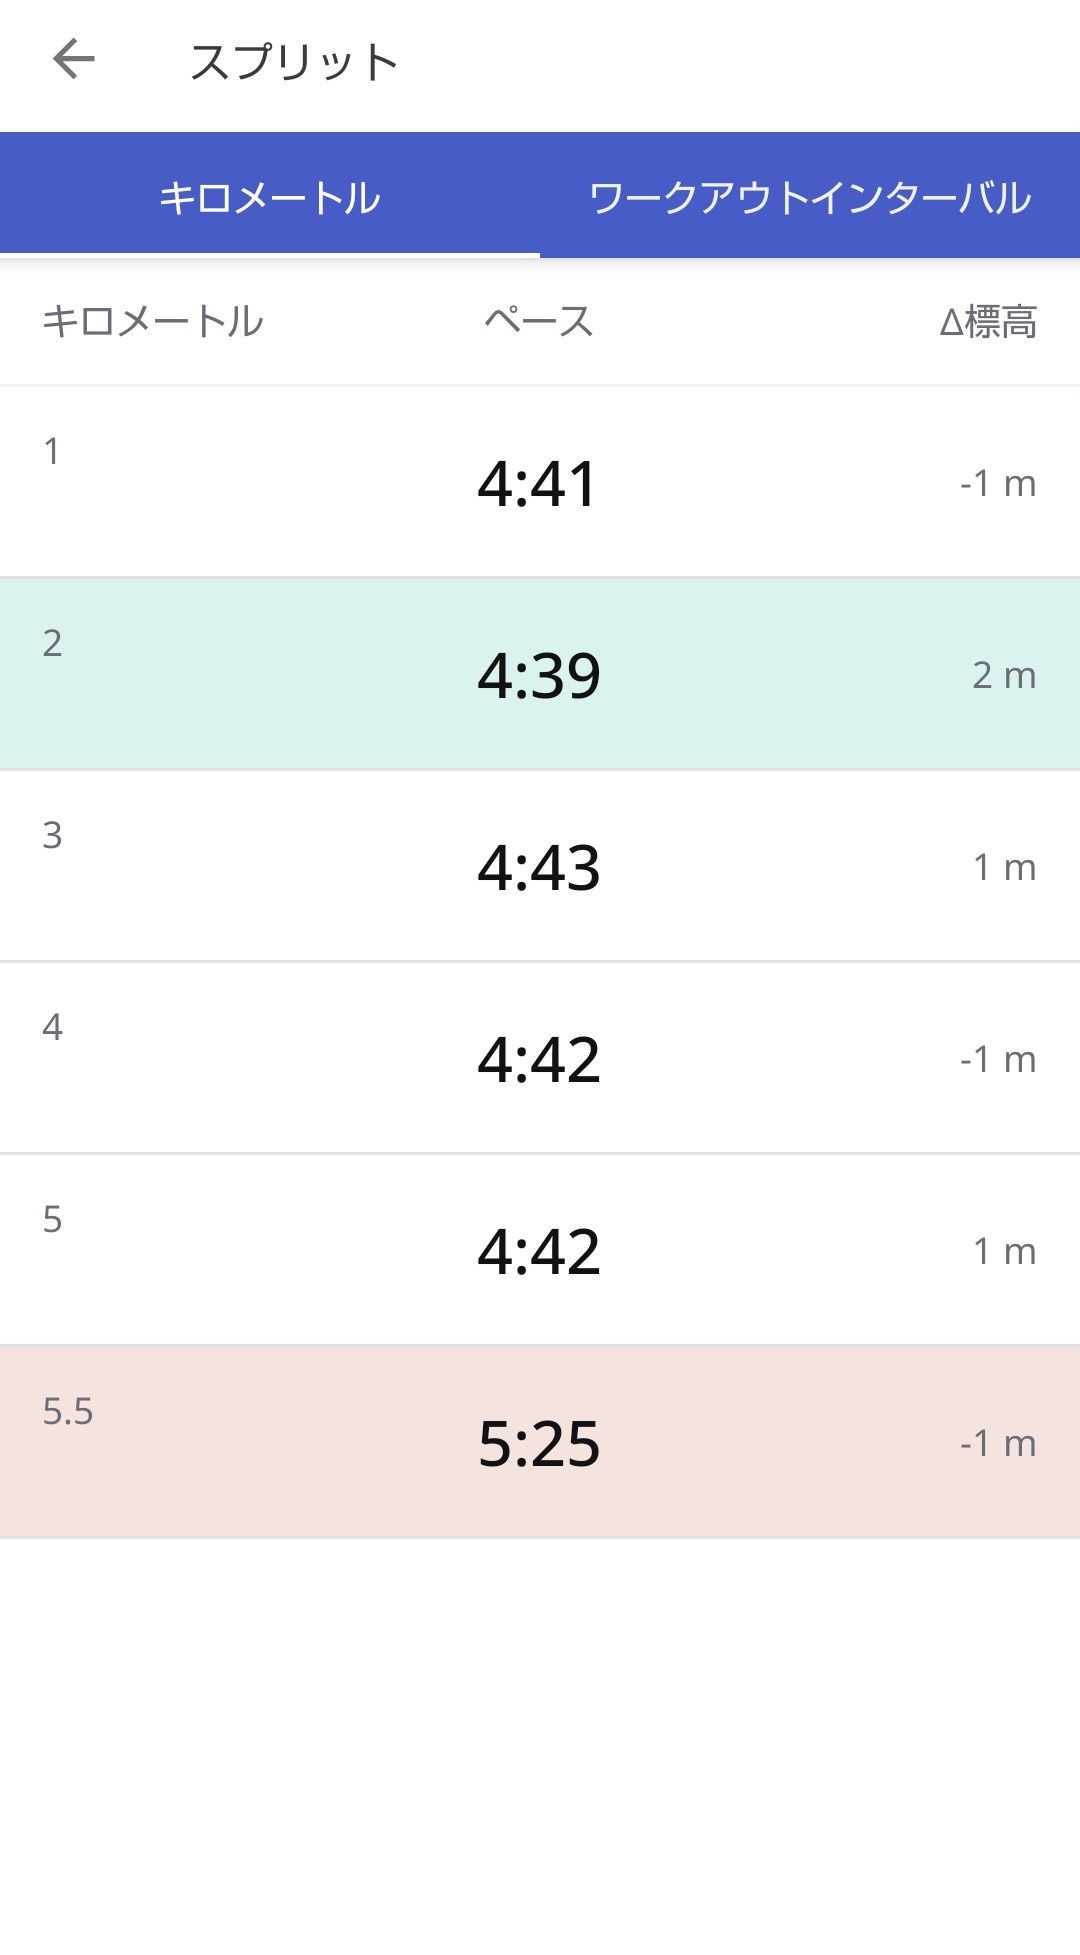Tap the 4:42 pace in split 4

(539, 1060)
